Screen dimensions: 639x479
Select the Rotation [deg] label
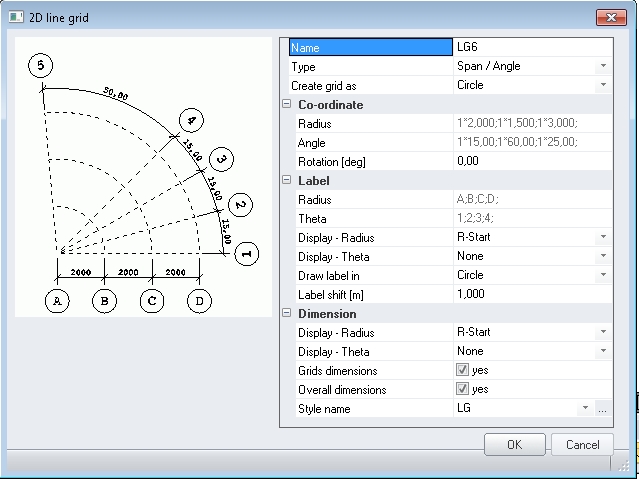[x=332, y=162]
